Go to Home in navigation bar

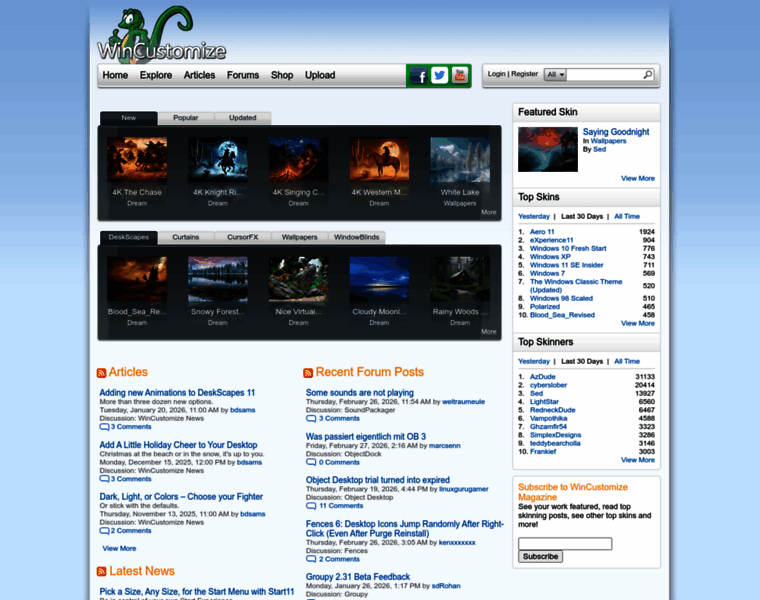click(115, 75)
